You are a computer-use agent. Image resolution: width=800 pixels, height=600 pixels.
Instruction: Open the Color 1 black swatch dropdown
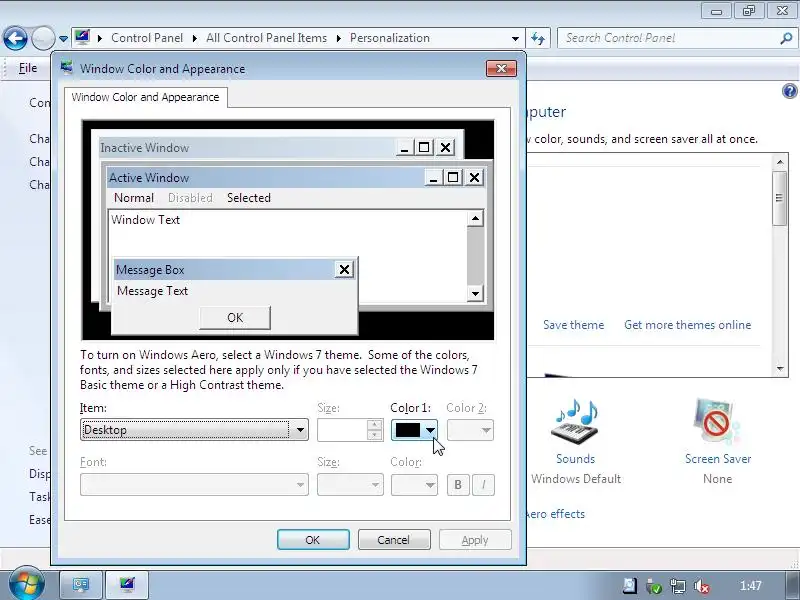(414, 430)
